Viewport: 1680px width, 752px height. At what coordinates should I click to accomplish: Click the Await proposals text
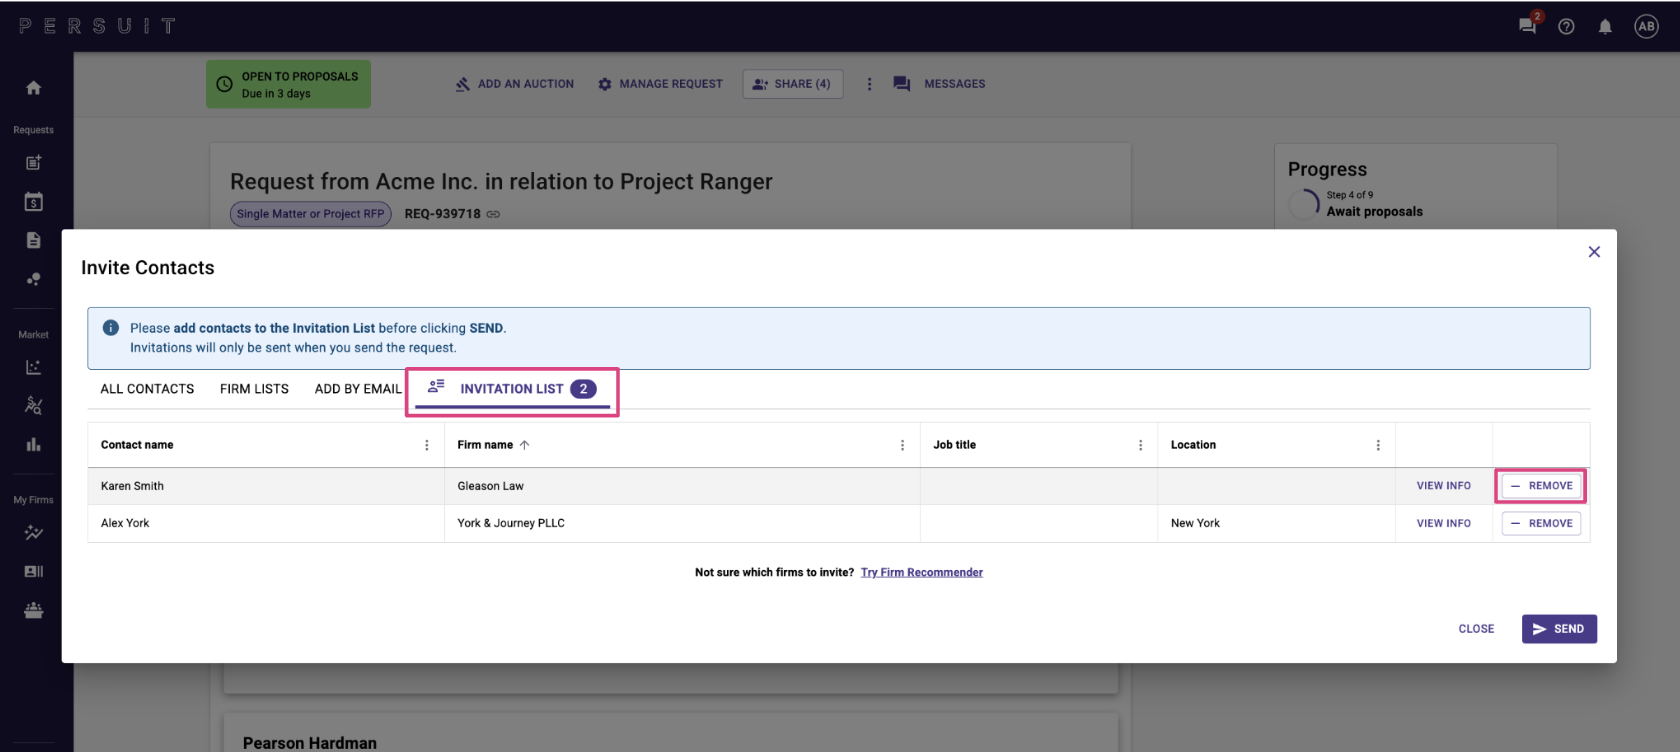(1374, 212)
